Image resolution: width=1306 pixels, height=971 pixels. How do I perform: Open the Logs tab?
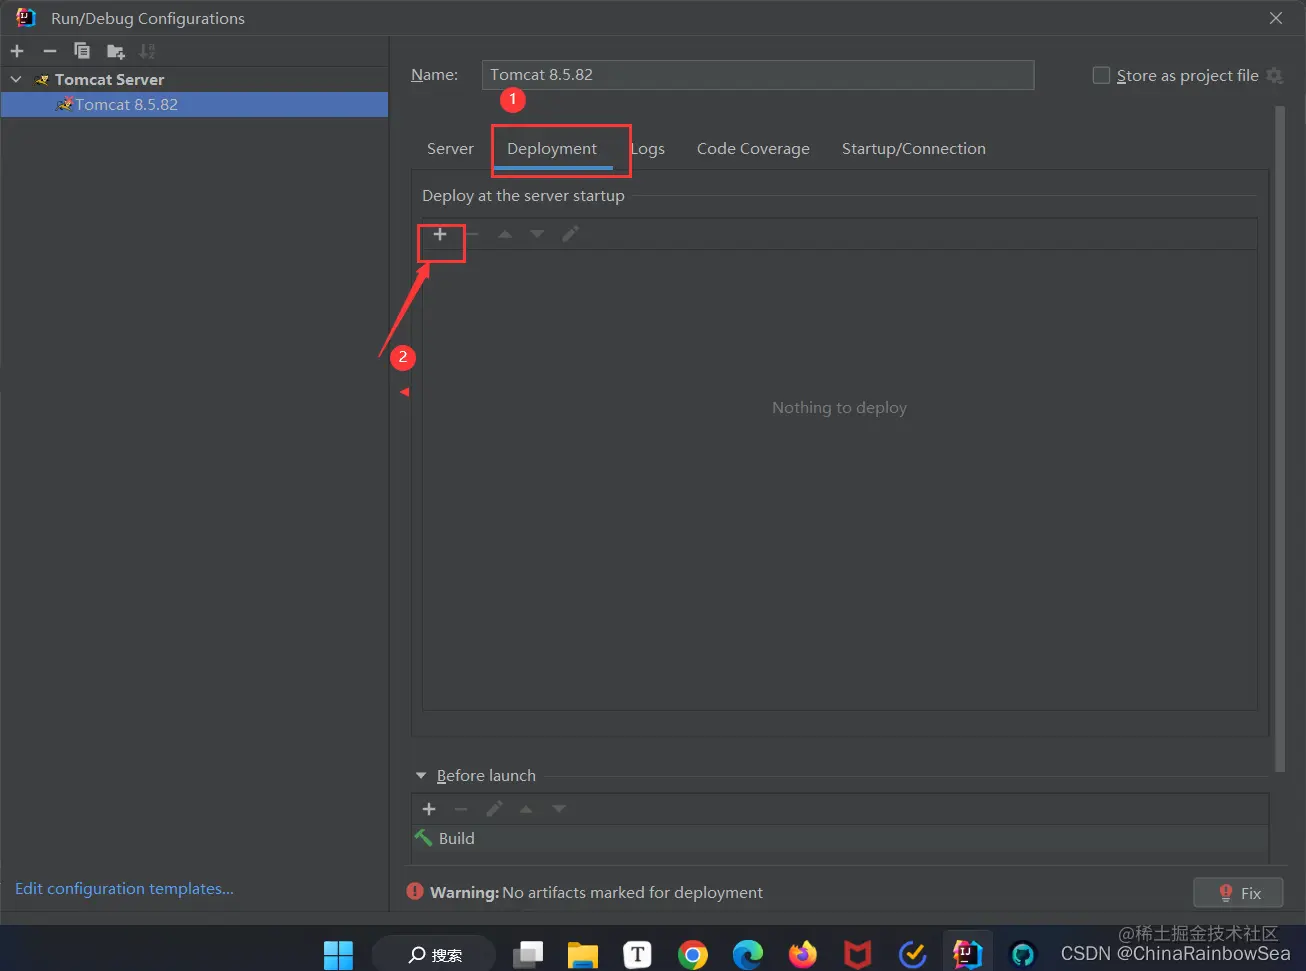click(648, 149)
